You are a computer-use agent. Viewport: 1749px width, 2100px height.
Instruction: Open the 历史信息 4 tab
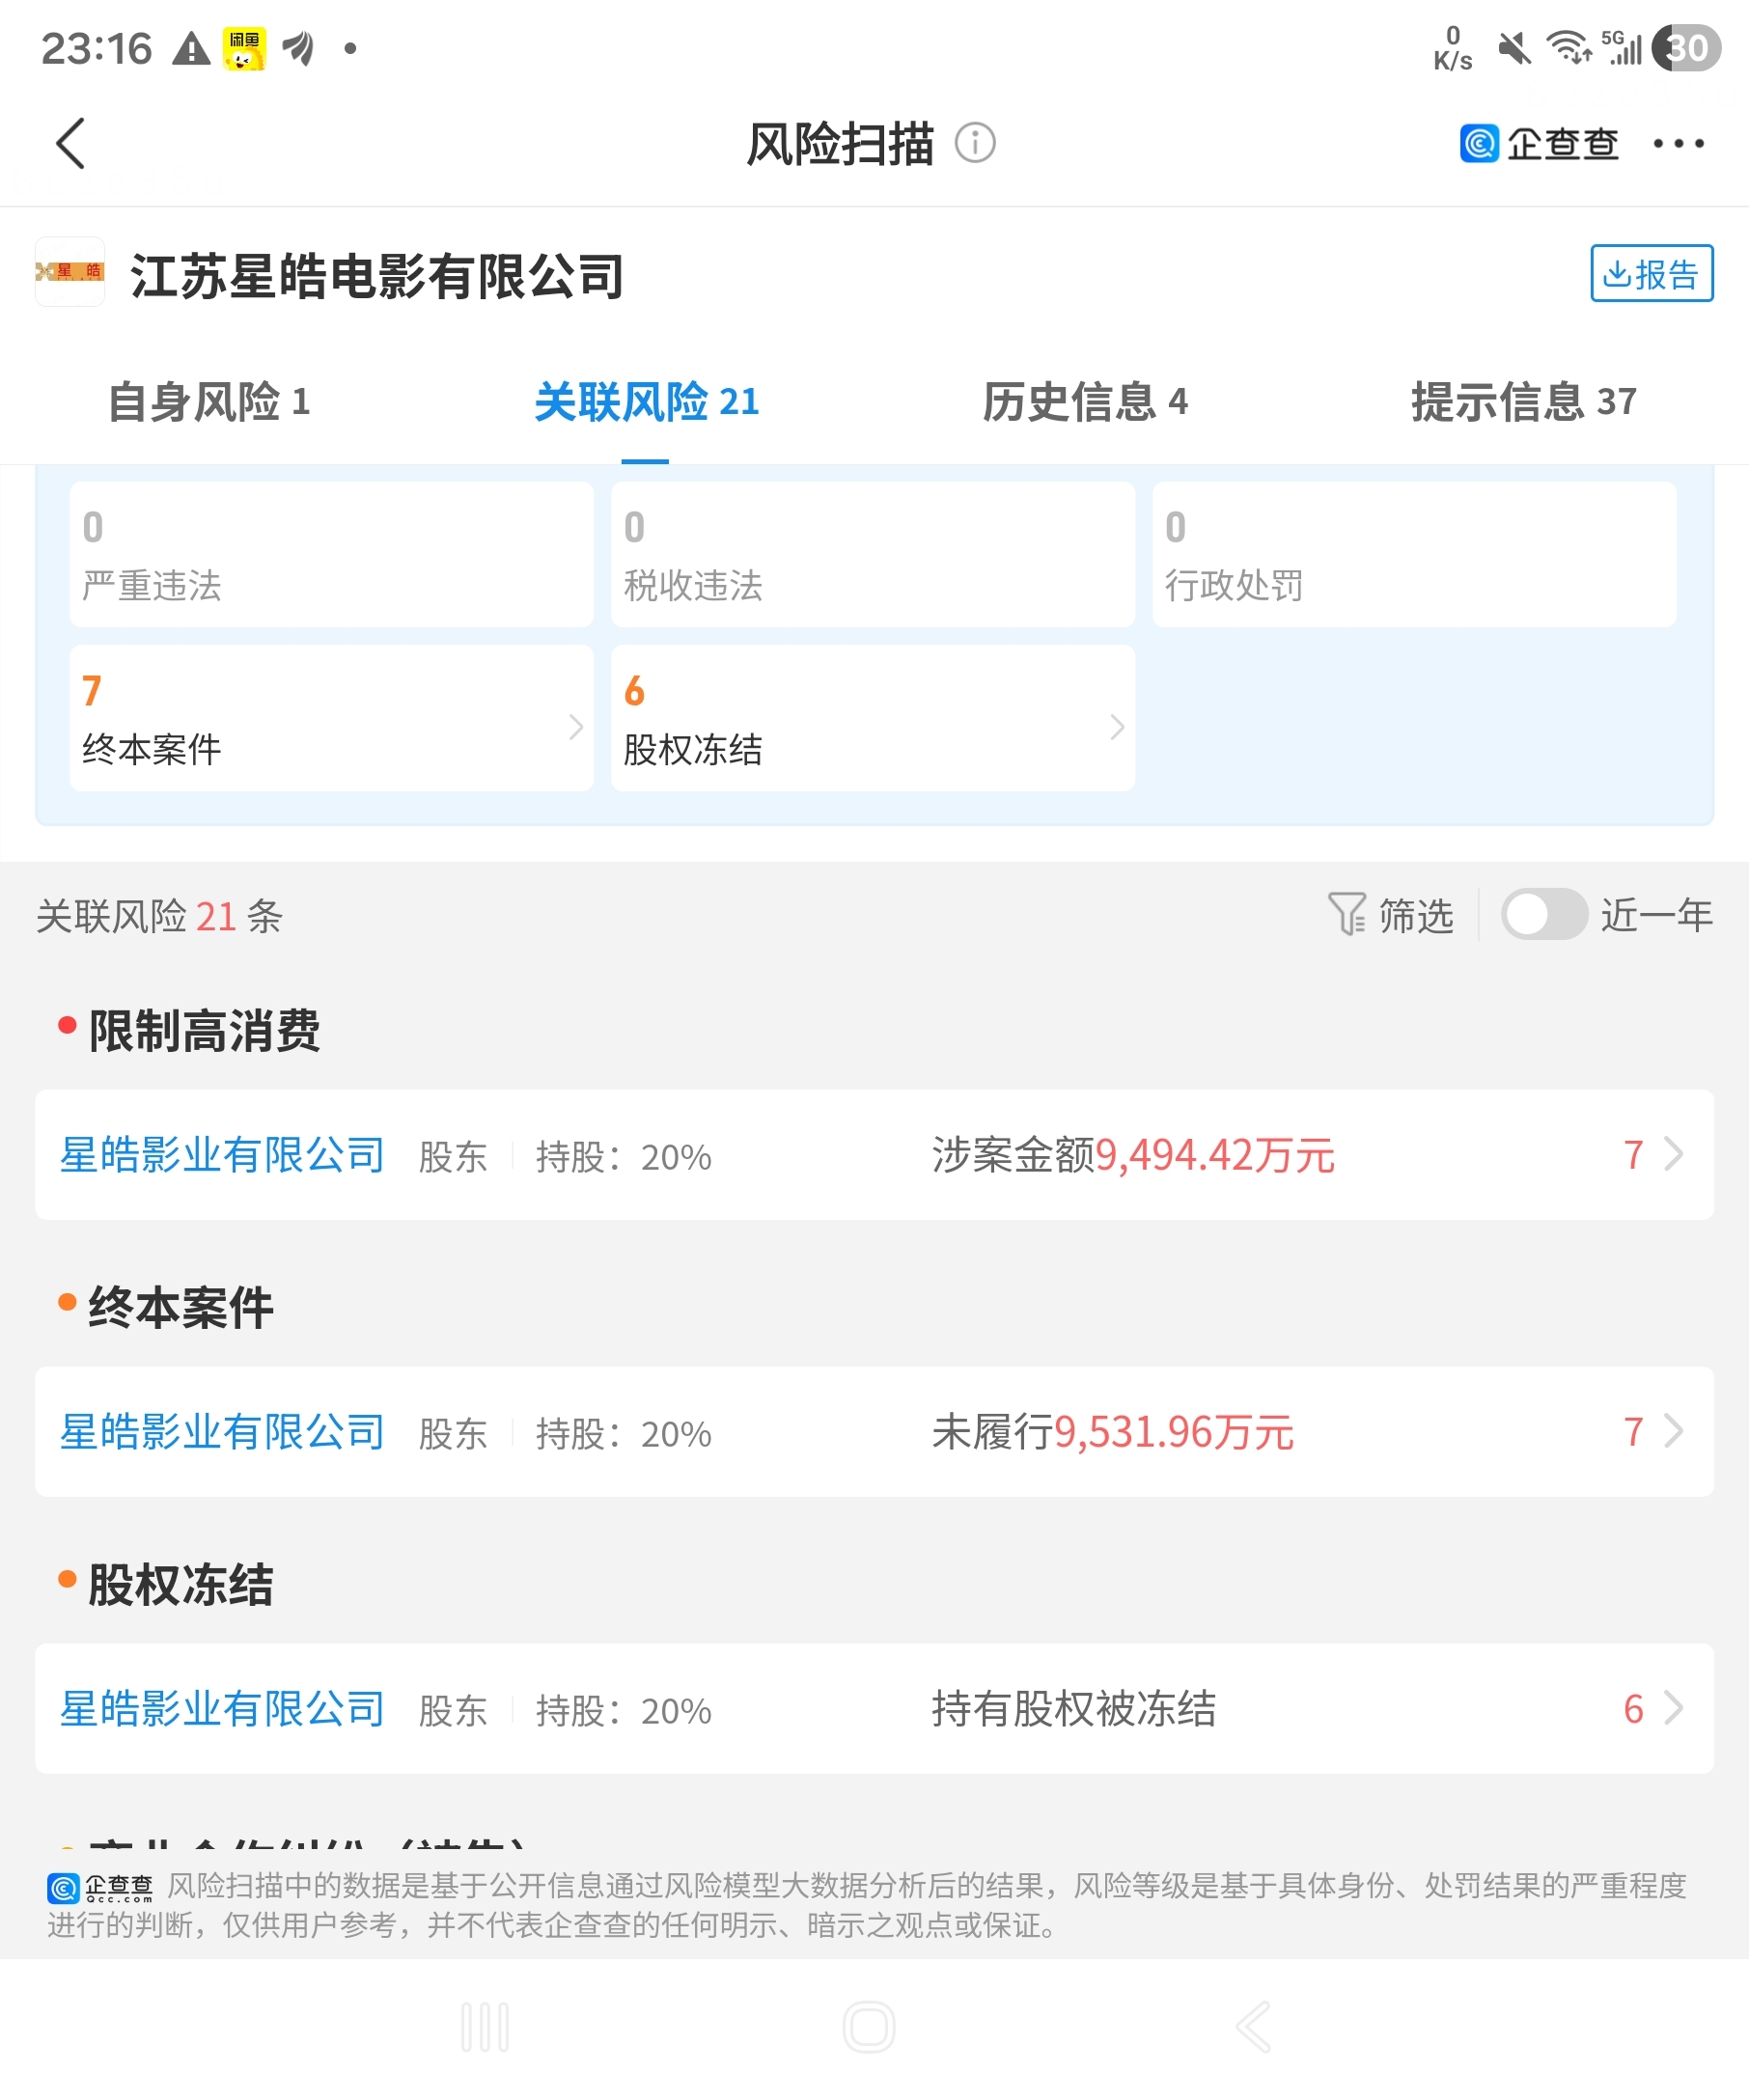[1085, 402]
